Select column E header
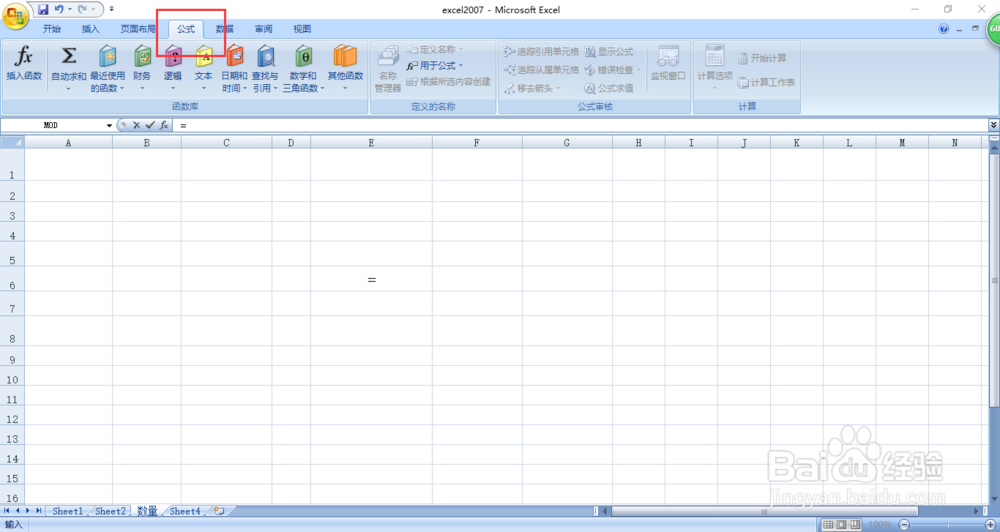This screenshot has width=1000, height=532. click(371, 143)
